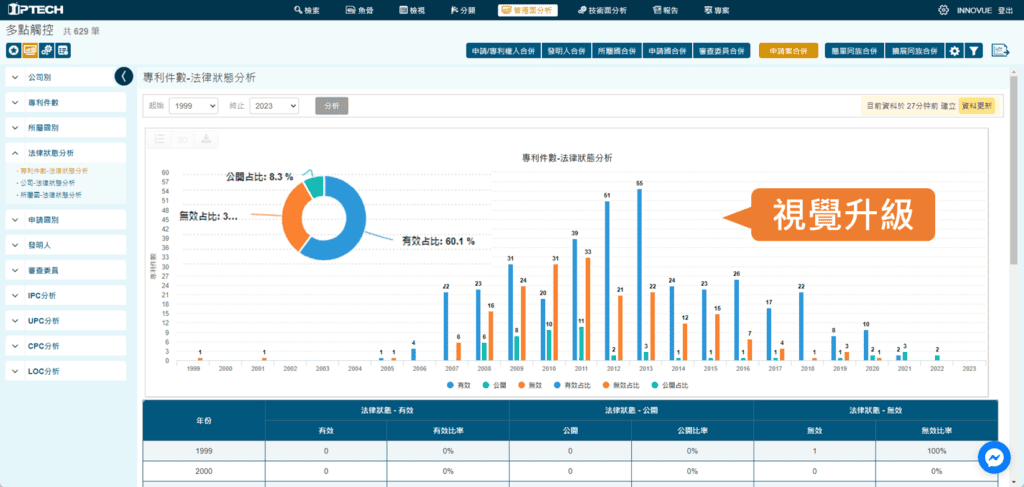Click the 資料更新 button
Image resolution: width=1024 pixels, height=487 pixels.
coord(976,105)
